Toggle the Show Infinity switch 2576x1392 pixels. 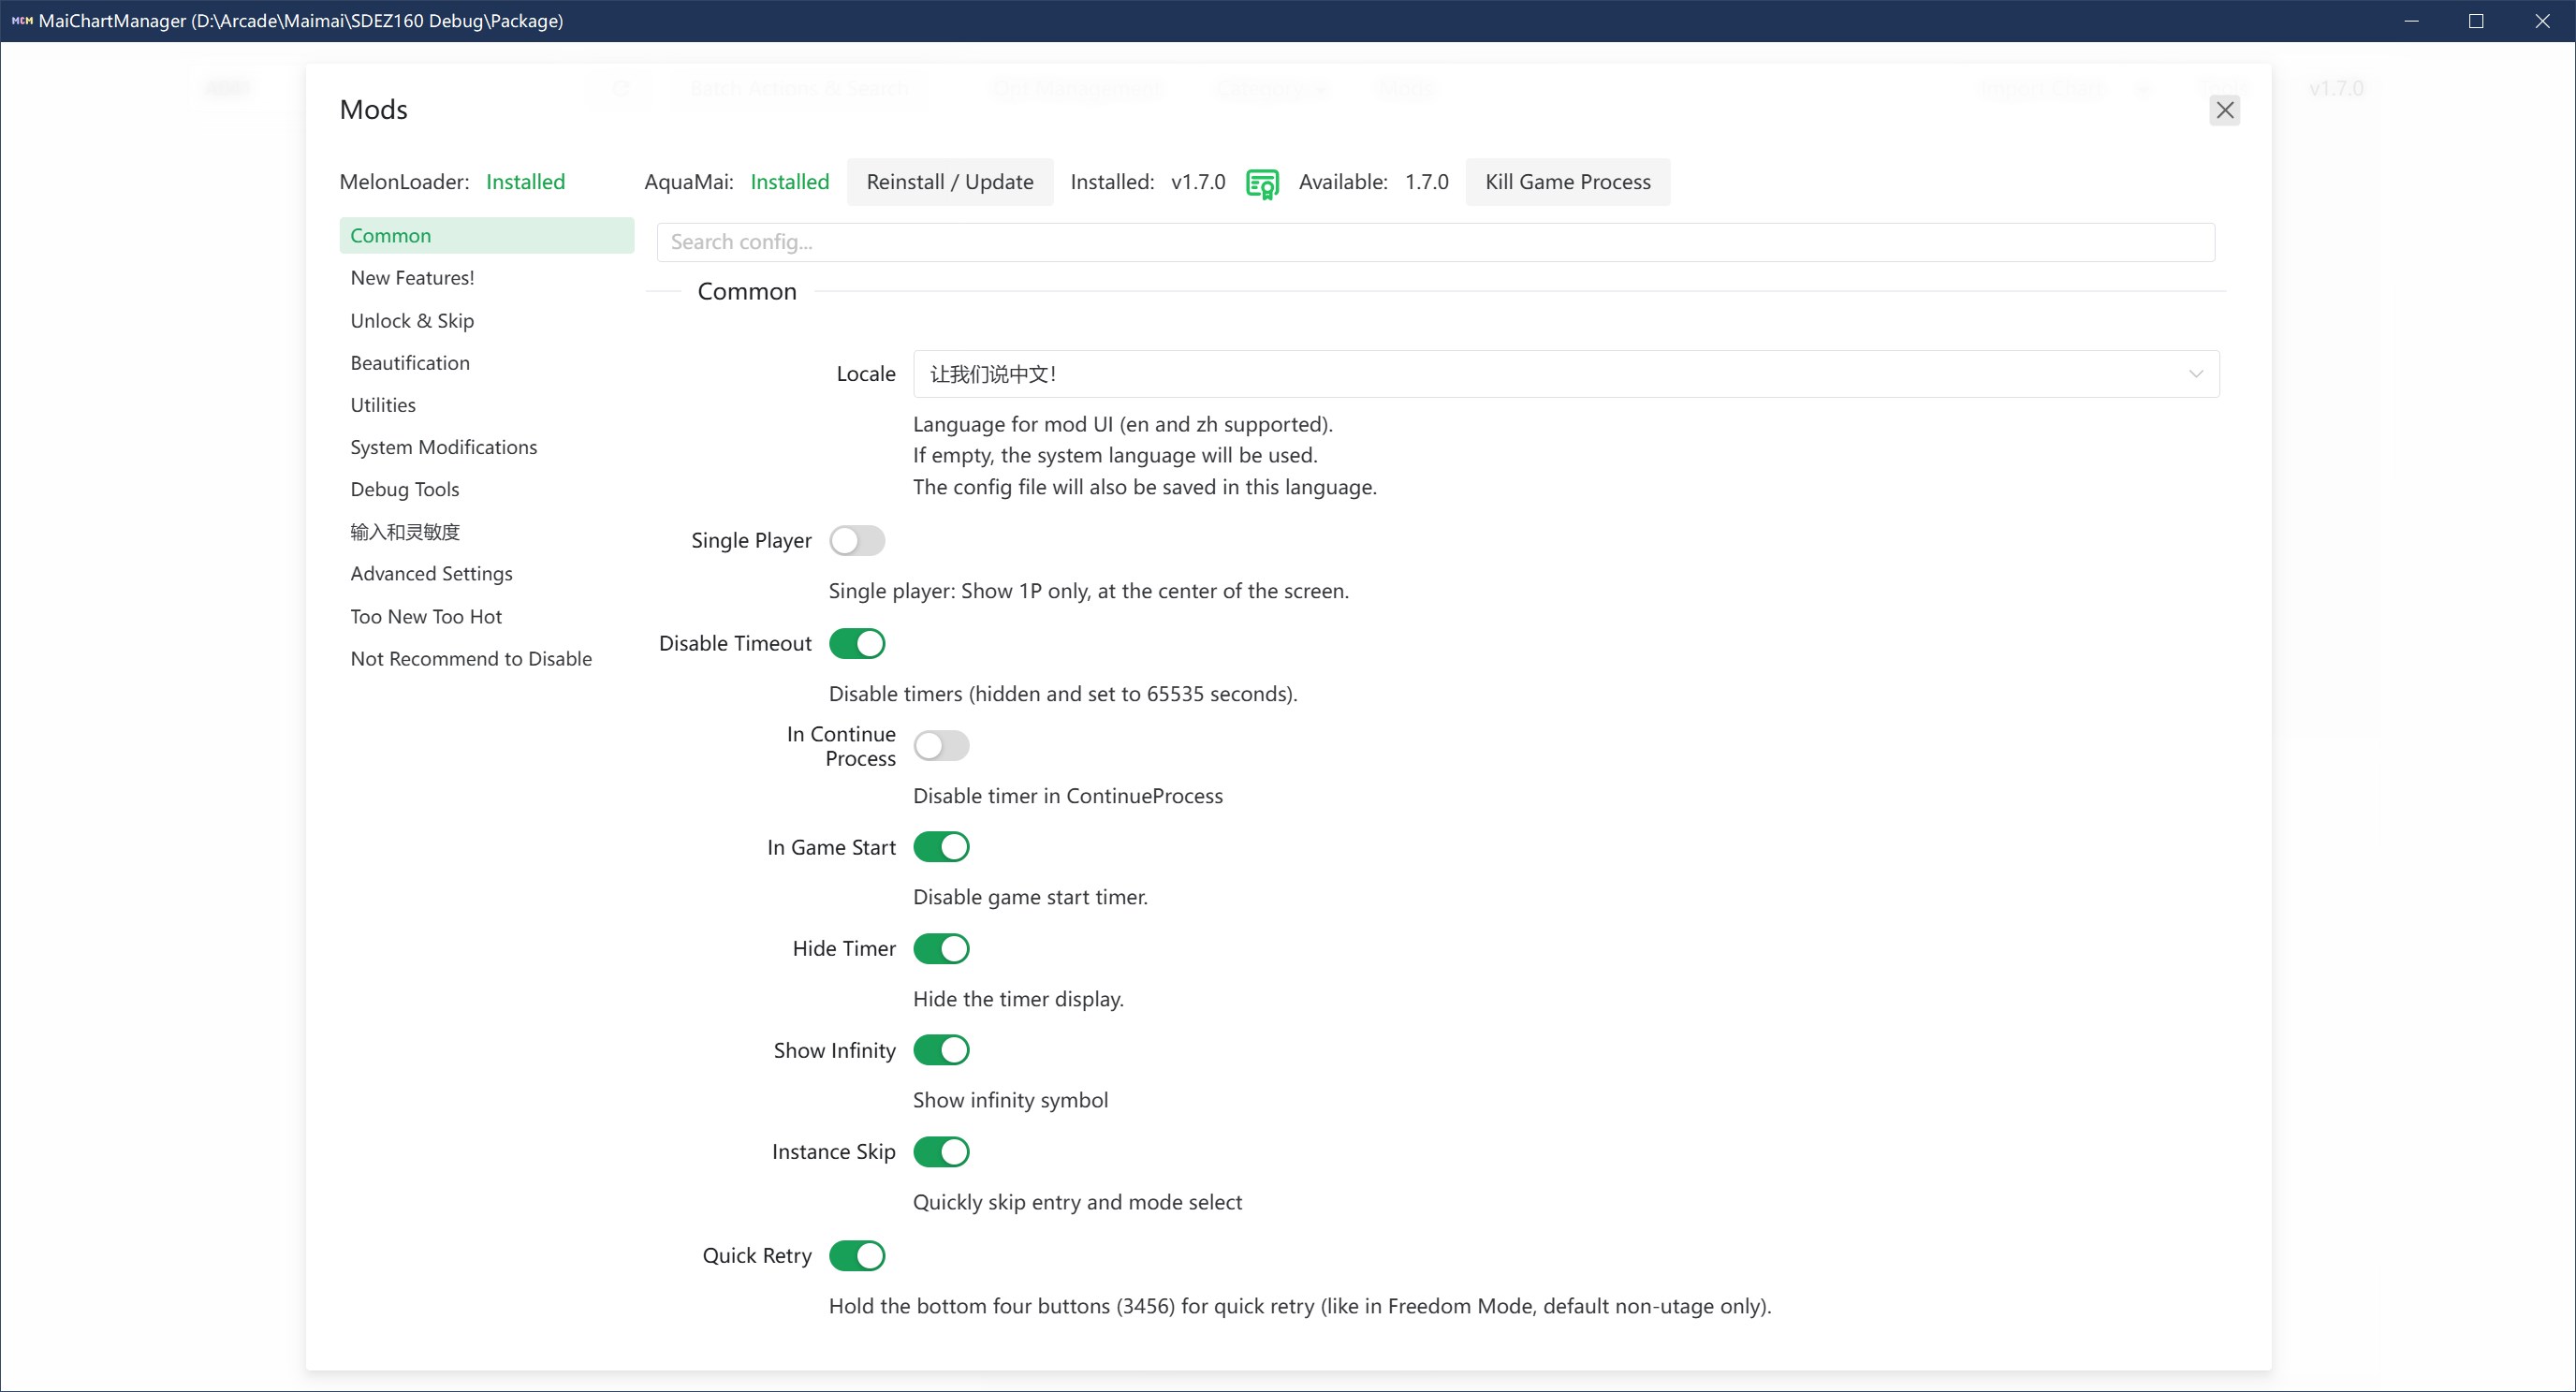tap(941, 1050)
